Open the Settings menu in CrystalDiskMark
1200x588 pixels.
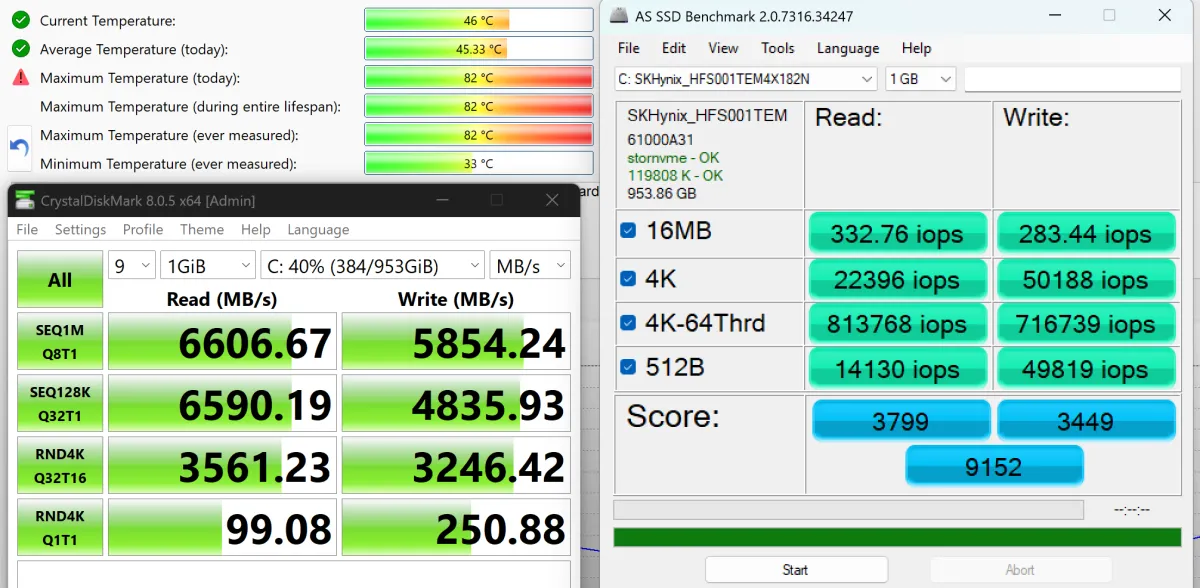[x=80, y=230]
